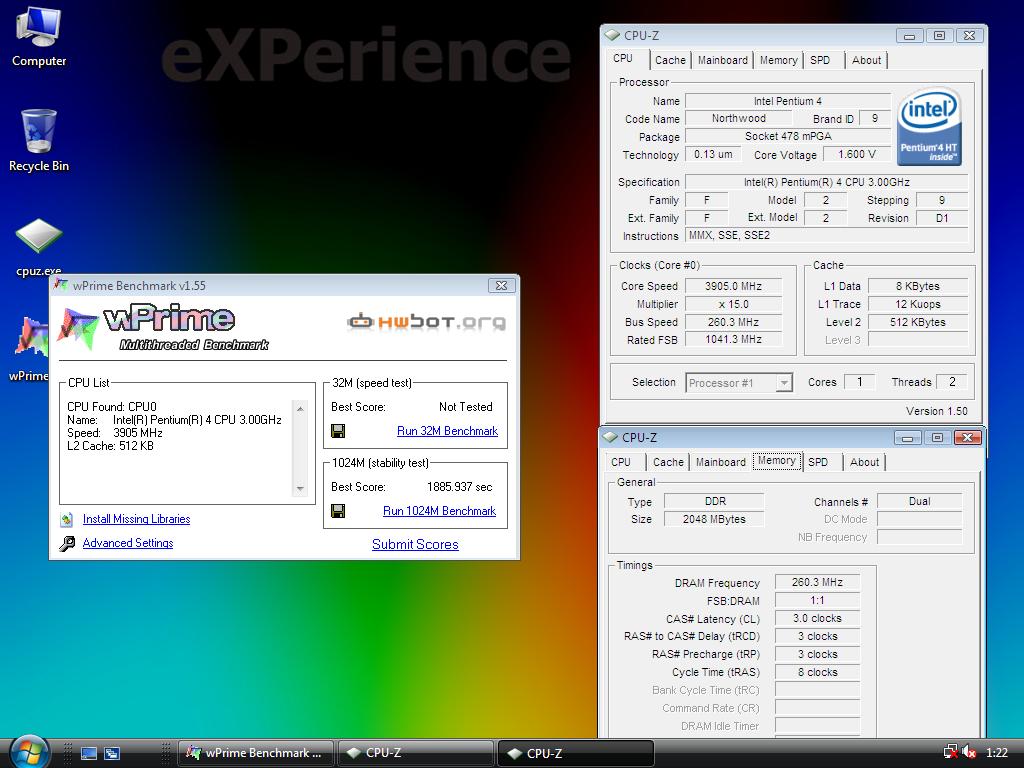
Task: Switch to Memory tab in upper CPU-Z
Action: (778, 60)
